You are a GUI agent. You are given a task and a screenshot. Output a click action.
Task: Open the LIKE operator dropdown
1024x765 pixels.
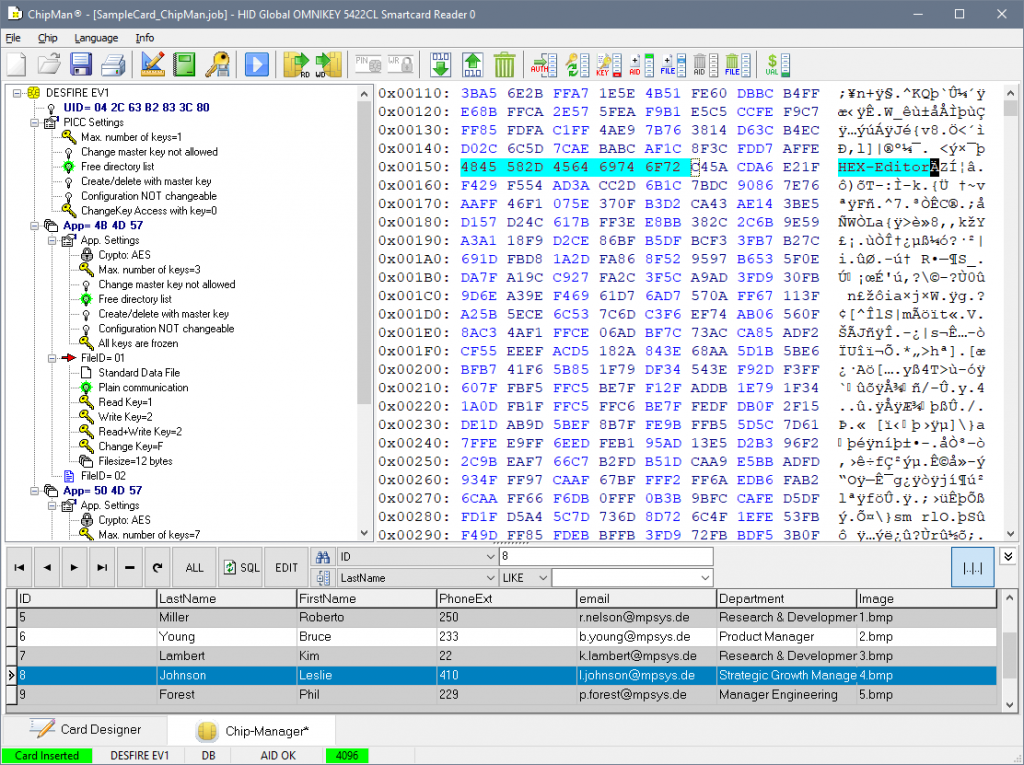pyautogui.click(x=543, y=578)
